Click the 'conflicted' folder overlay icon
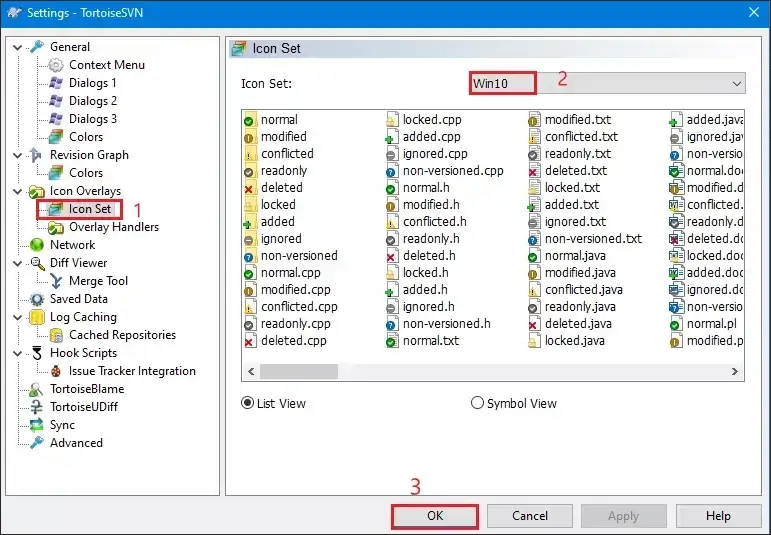The height and width of the screenshot is (535, 771). (x=249, y=154)
